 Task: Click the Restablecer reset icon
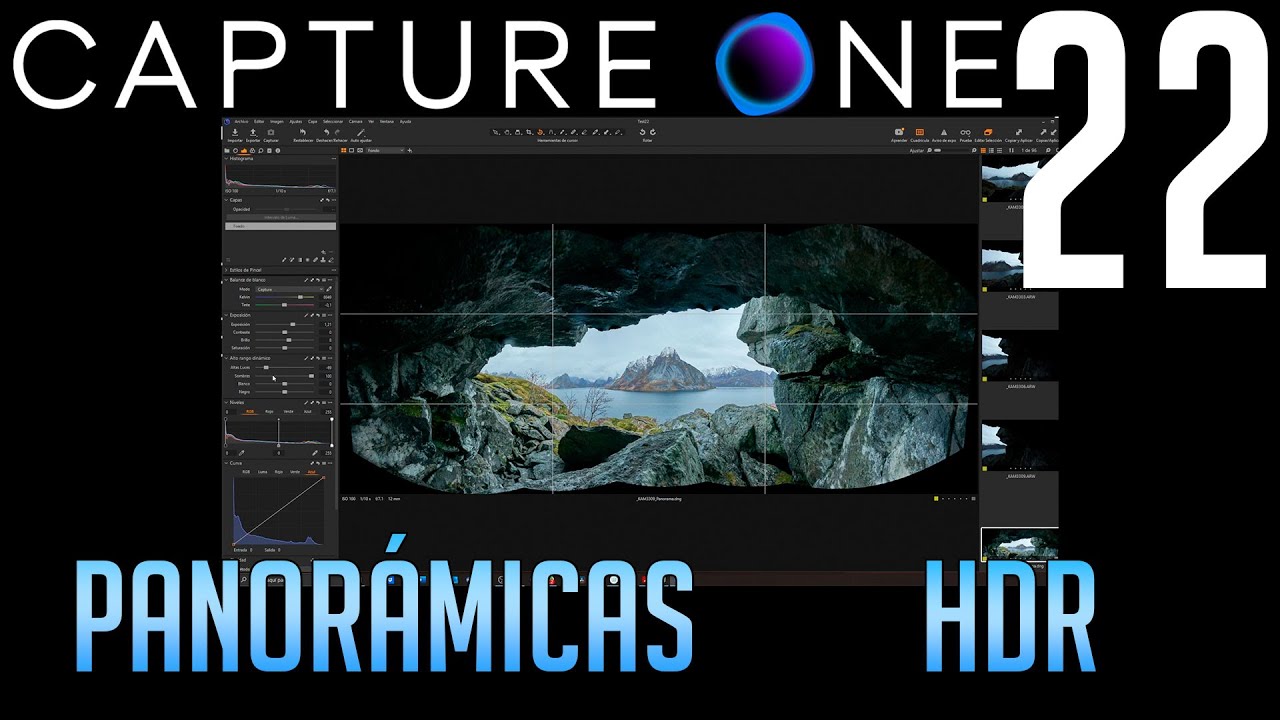303,132
